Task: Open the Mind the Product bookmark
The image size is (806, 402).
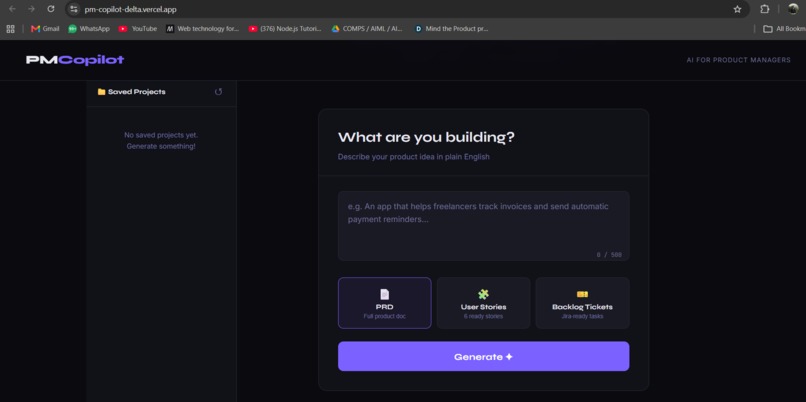Action: pyautogui.click(x=452, y=29)
